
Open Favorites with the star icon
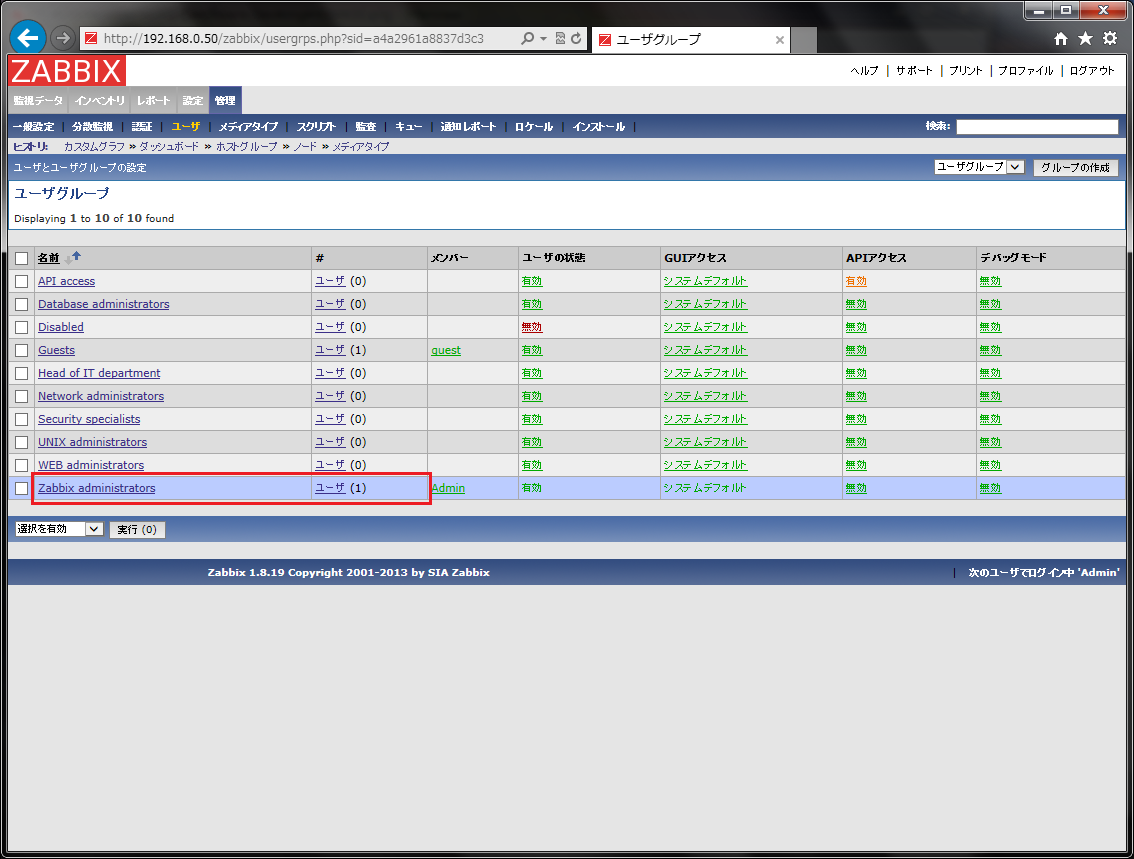pyautogui.click(x=1085, y=38)
